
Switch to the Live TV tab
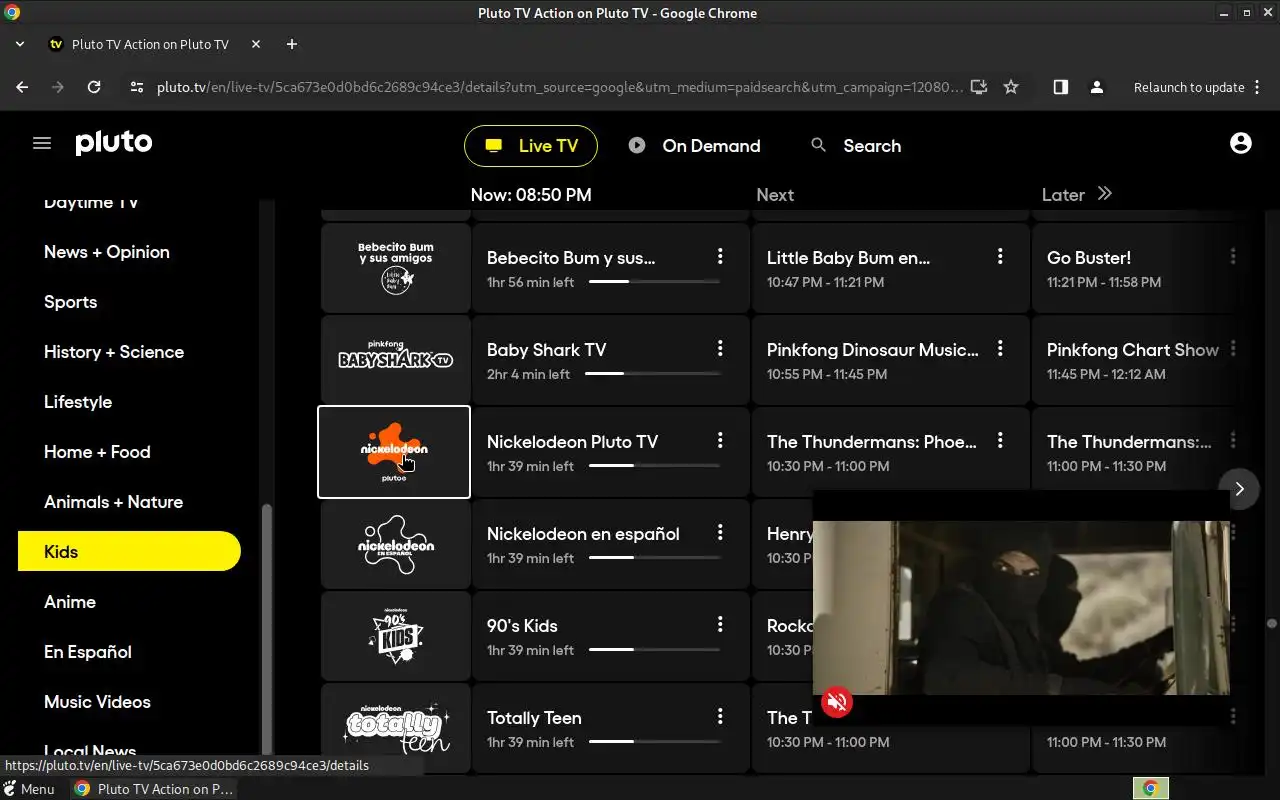point(531,146)
